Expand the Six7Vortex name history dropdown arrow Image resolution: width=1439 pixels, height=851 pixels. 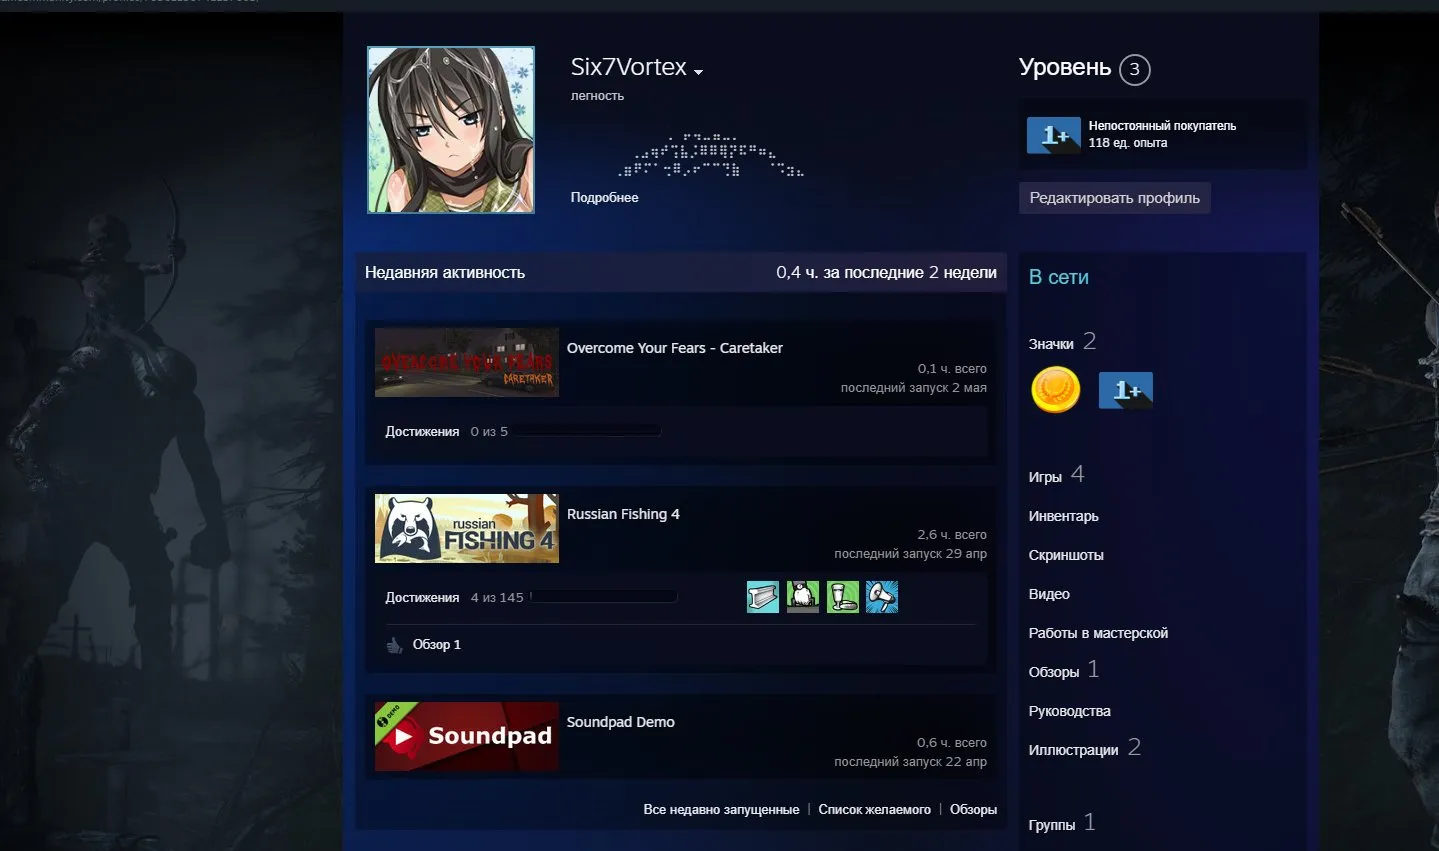(698, 72)
